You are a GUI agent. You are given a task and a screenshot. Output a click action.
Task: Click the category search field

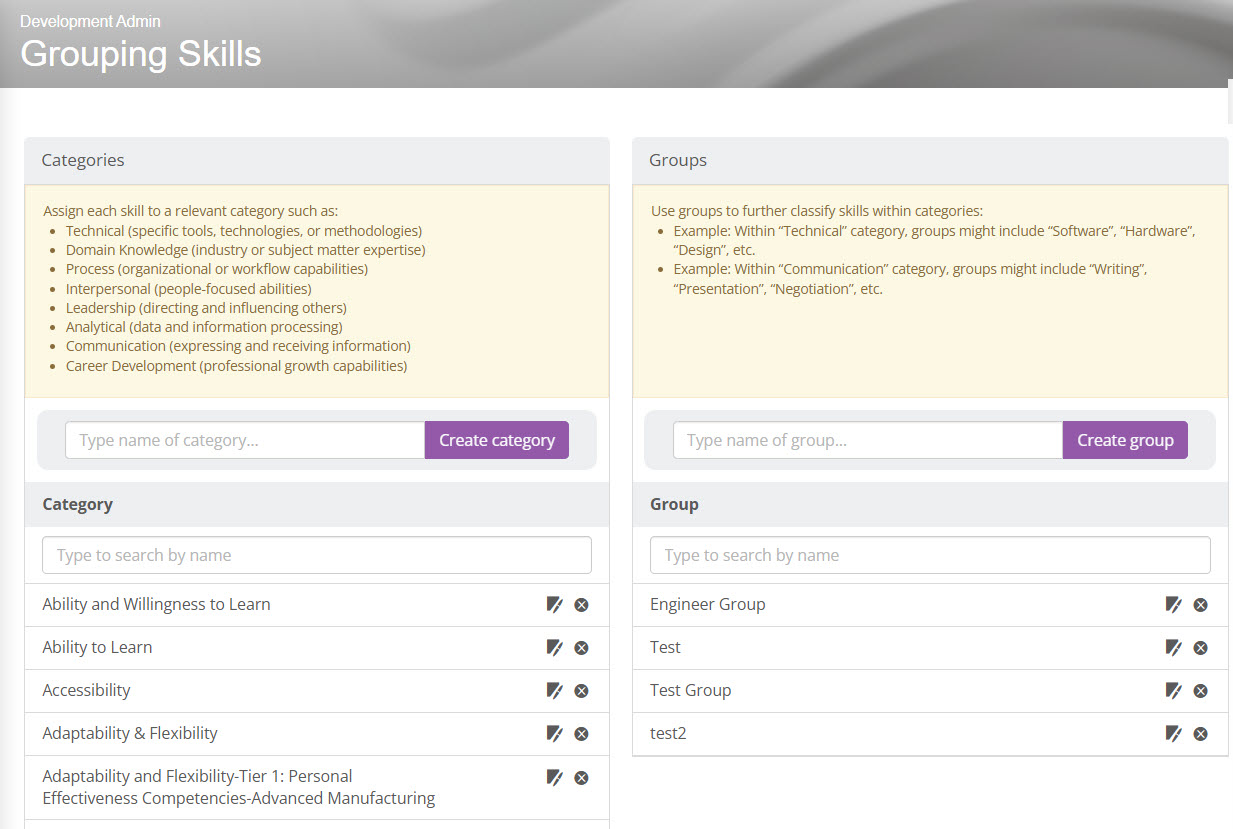(316, 555)
